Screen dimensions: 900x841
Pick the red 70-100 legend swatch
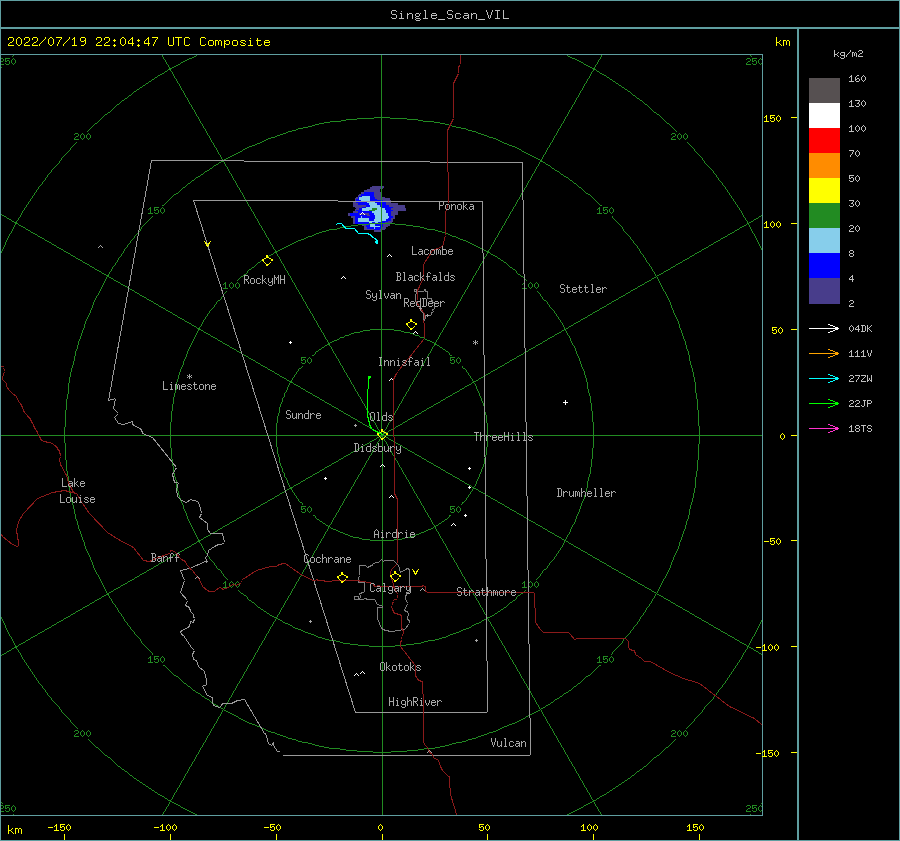click(x=824, y=141)
